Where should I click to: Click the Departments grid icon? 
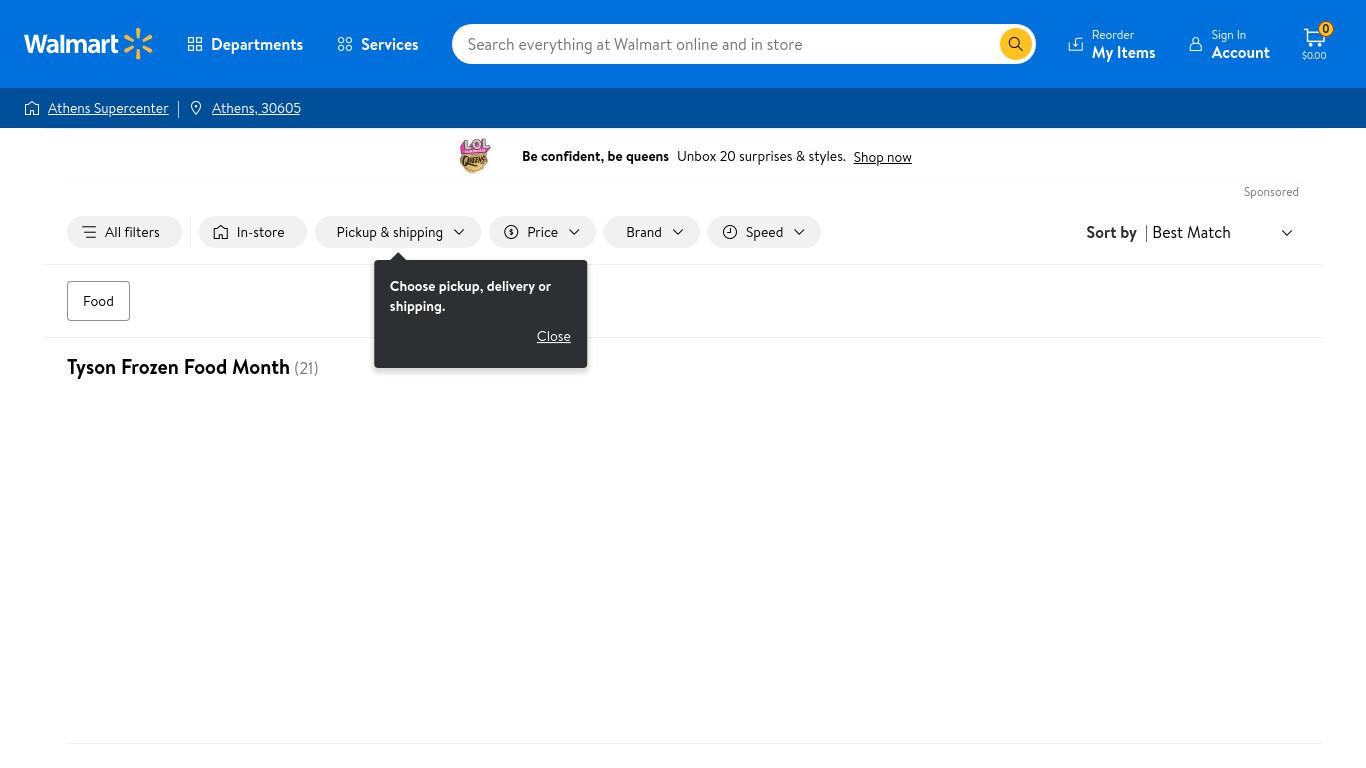(x=195, y=44)
